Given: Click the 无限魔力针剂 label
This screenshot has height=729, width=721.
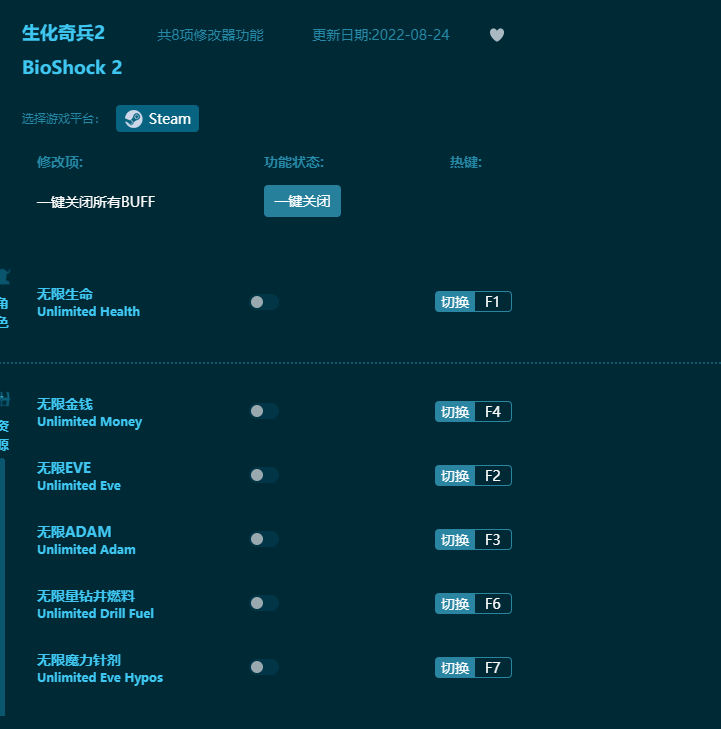Looking at the screenshot, I should coord(79,660).
